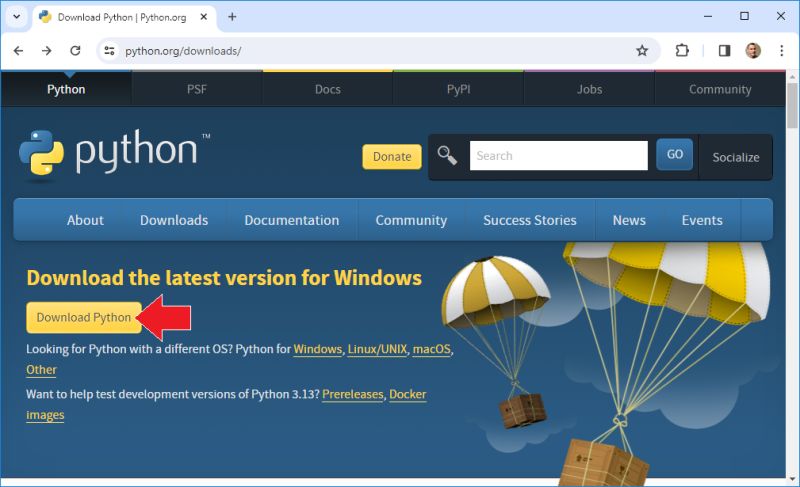The width and height of the screenshot is (800, 487).
Task: Open the Downloads navigation menu
Action: tap(174, 220)
